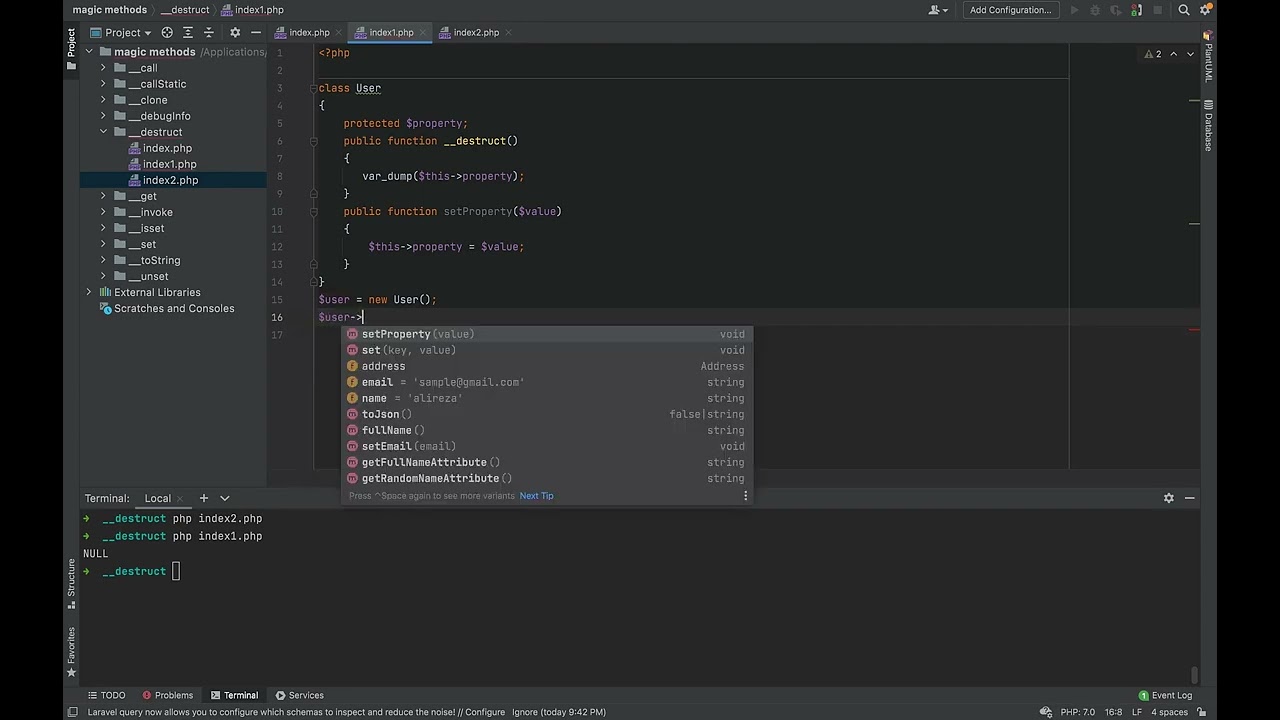
Task: Open the TODO tool window
Action: 106,695
